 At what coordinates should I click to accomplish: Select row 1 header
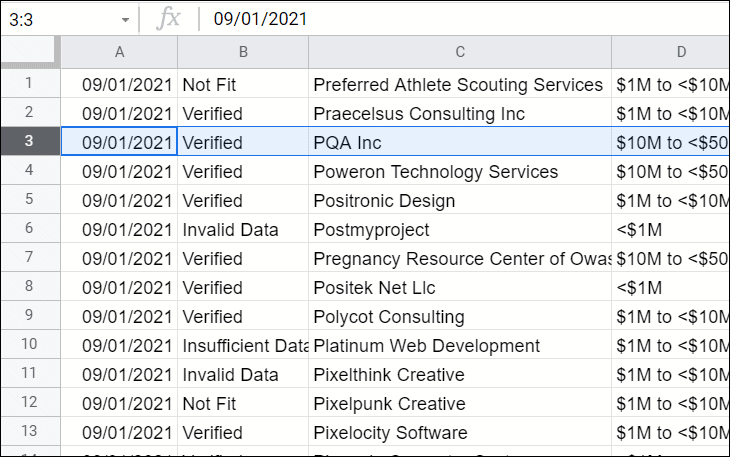(31, 83)
